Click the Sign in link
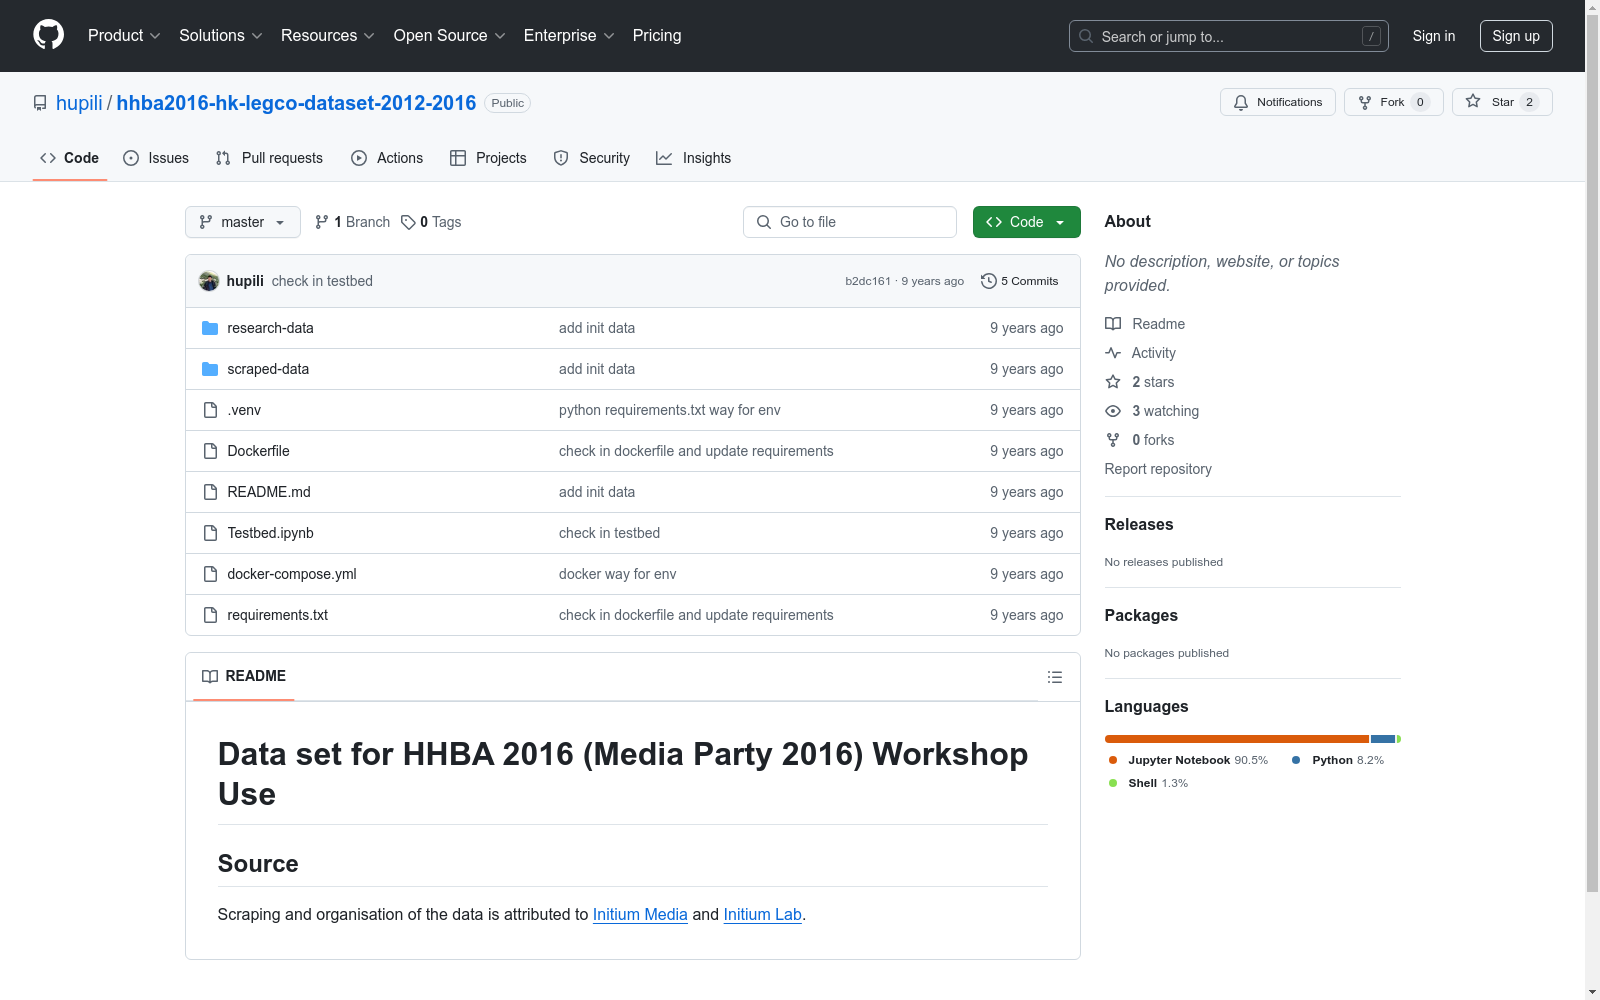Viewport: 1600px width, 1000px height. click(x=1434, y=36)
